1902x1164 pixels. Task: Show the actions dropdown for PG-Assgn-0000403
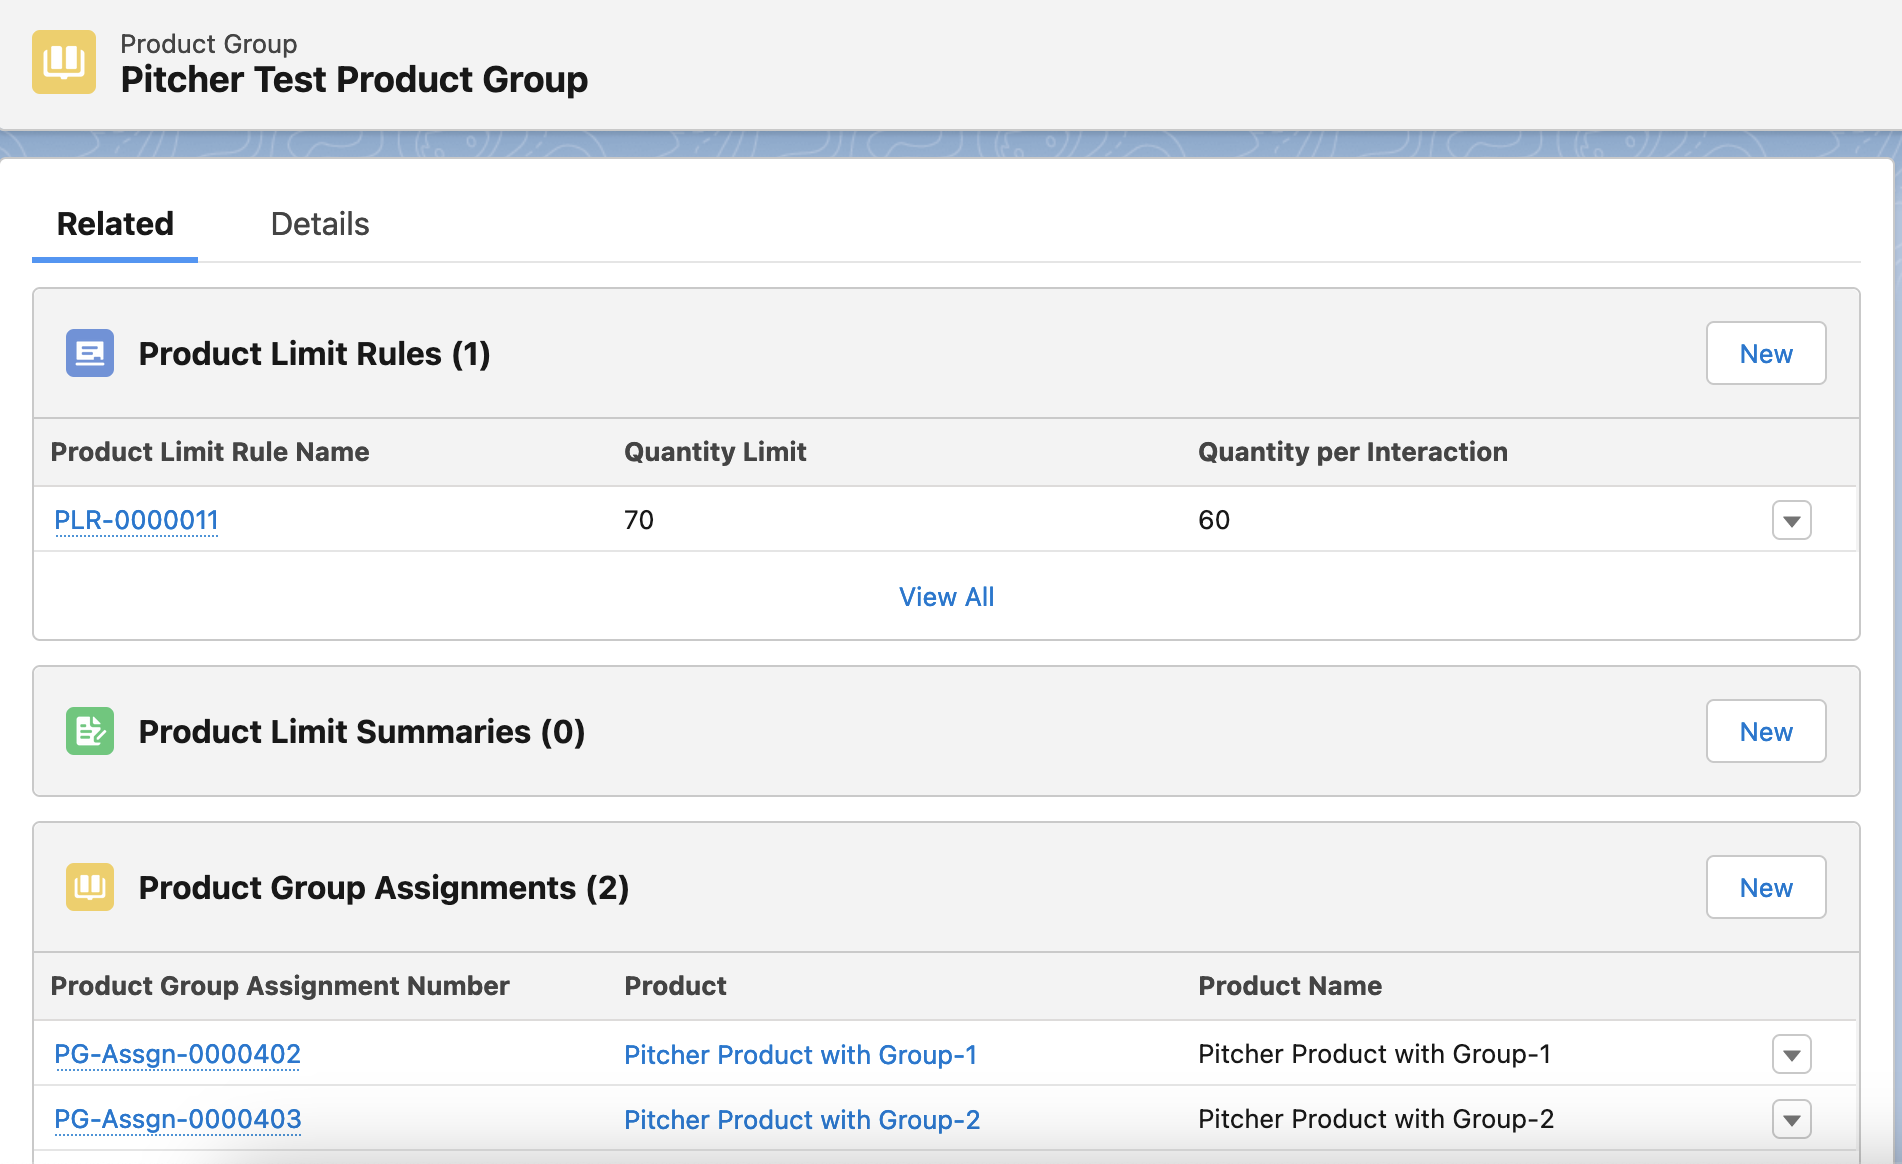click(x=1791, y=1119)
